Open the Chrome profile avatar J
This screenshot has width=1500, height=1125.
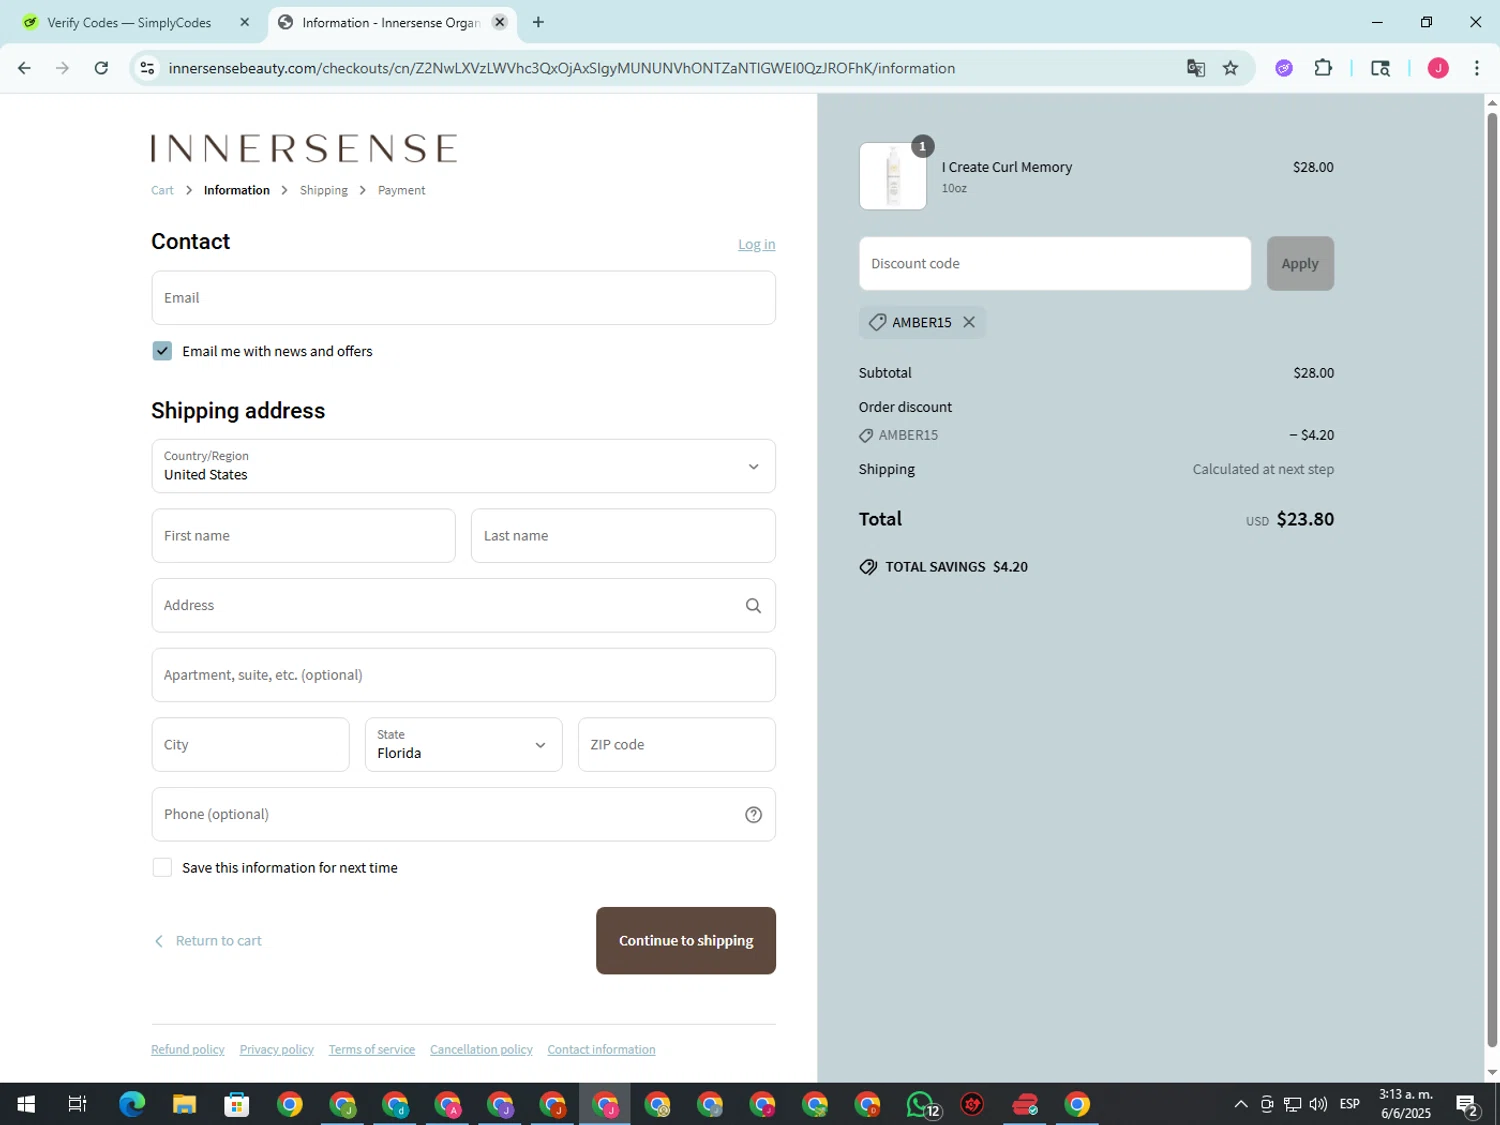click(1438, 68)
